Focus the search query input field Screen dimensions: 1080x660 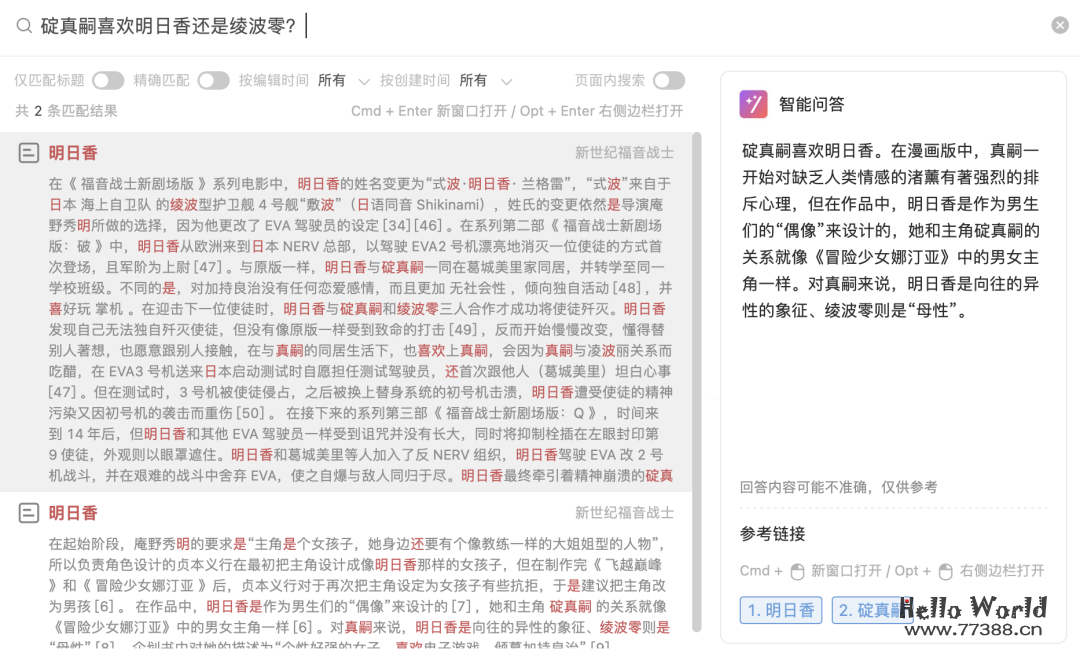pyautogui.click(x=537, y=26)
